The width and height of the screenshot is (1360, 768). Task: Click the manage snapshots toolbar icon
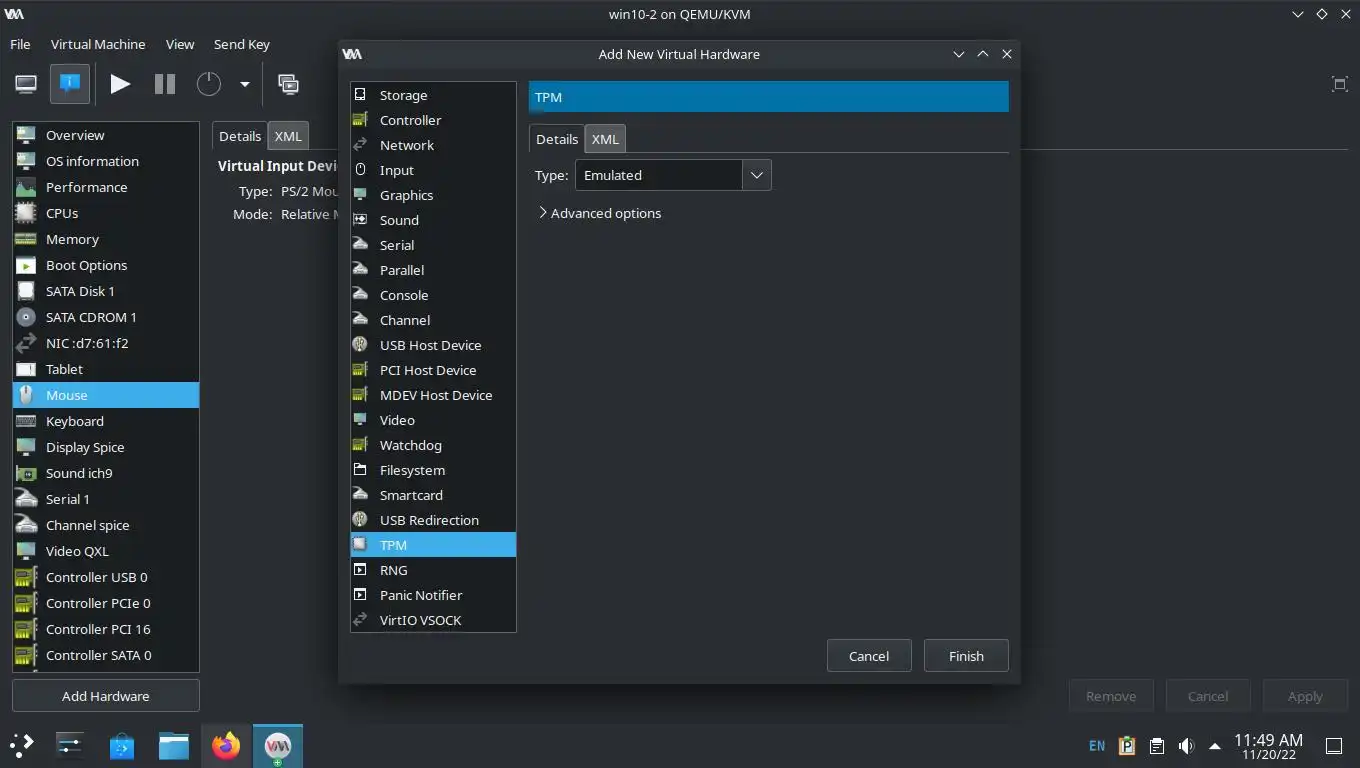point(288,84)
